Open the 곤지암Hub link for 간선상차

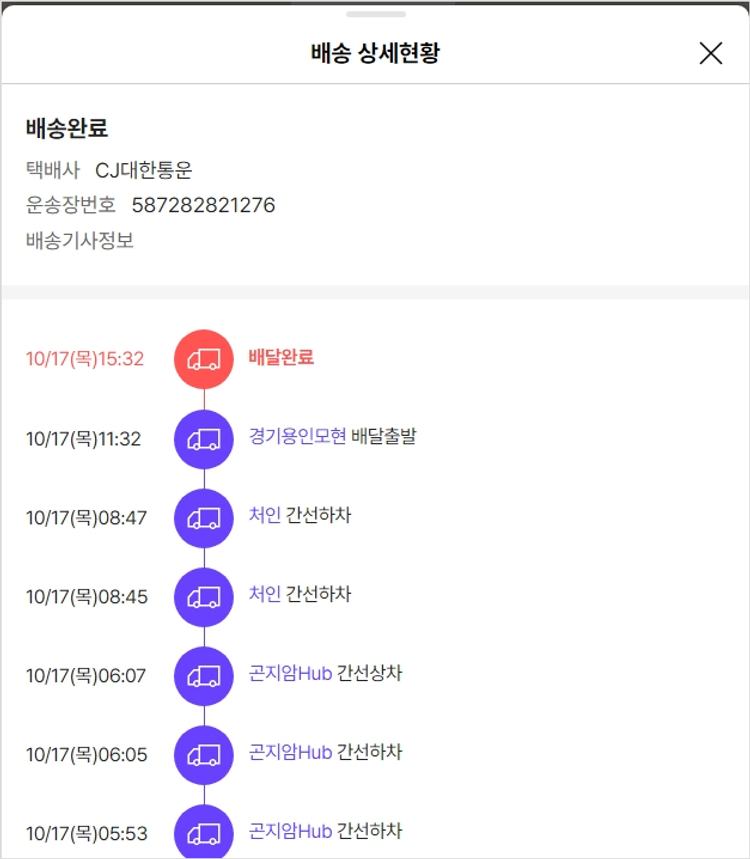(x=290, y=673)
